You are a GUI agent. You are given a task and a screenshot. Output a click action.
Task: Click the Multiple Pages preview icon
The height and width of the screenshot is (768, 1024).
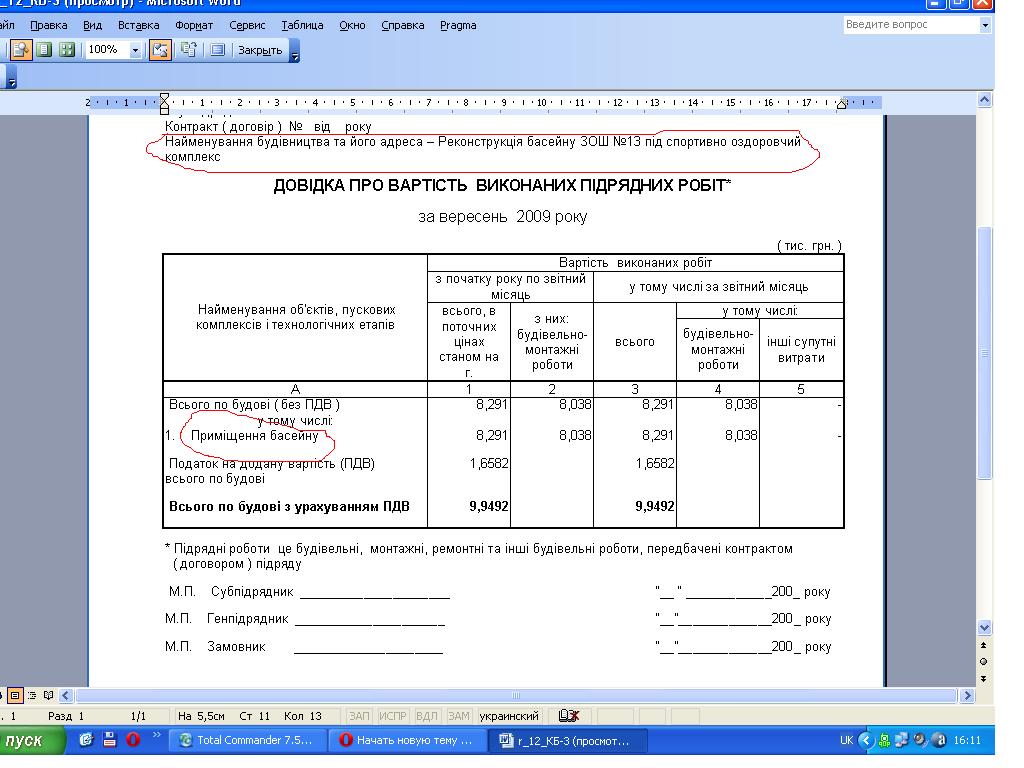pyautogui.click(x=67, y=50)
